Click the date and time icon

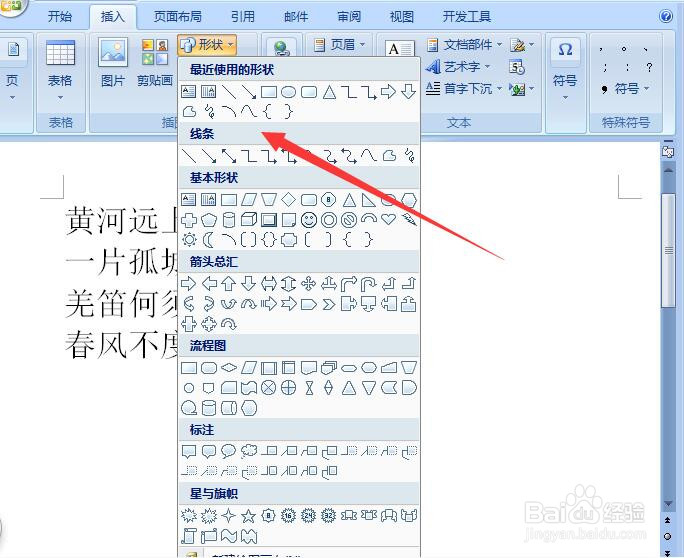[517, 67]
